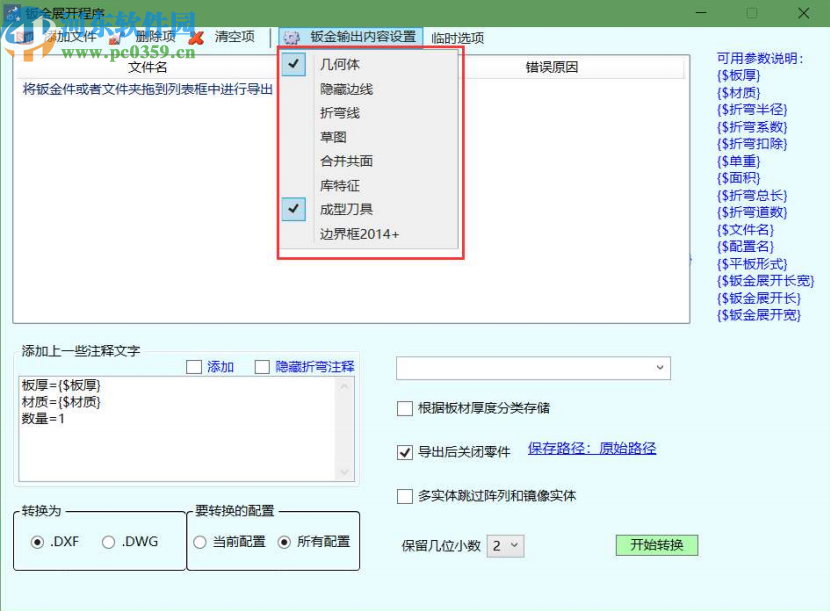This screenshot has width=830, height=611.
Task: Minimize the 钣金展开程序 window
Action: coord(701,13)
